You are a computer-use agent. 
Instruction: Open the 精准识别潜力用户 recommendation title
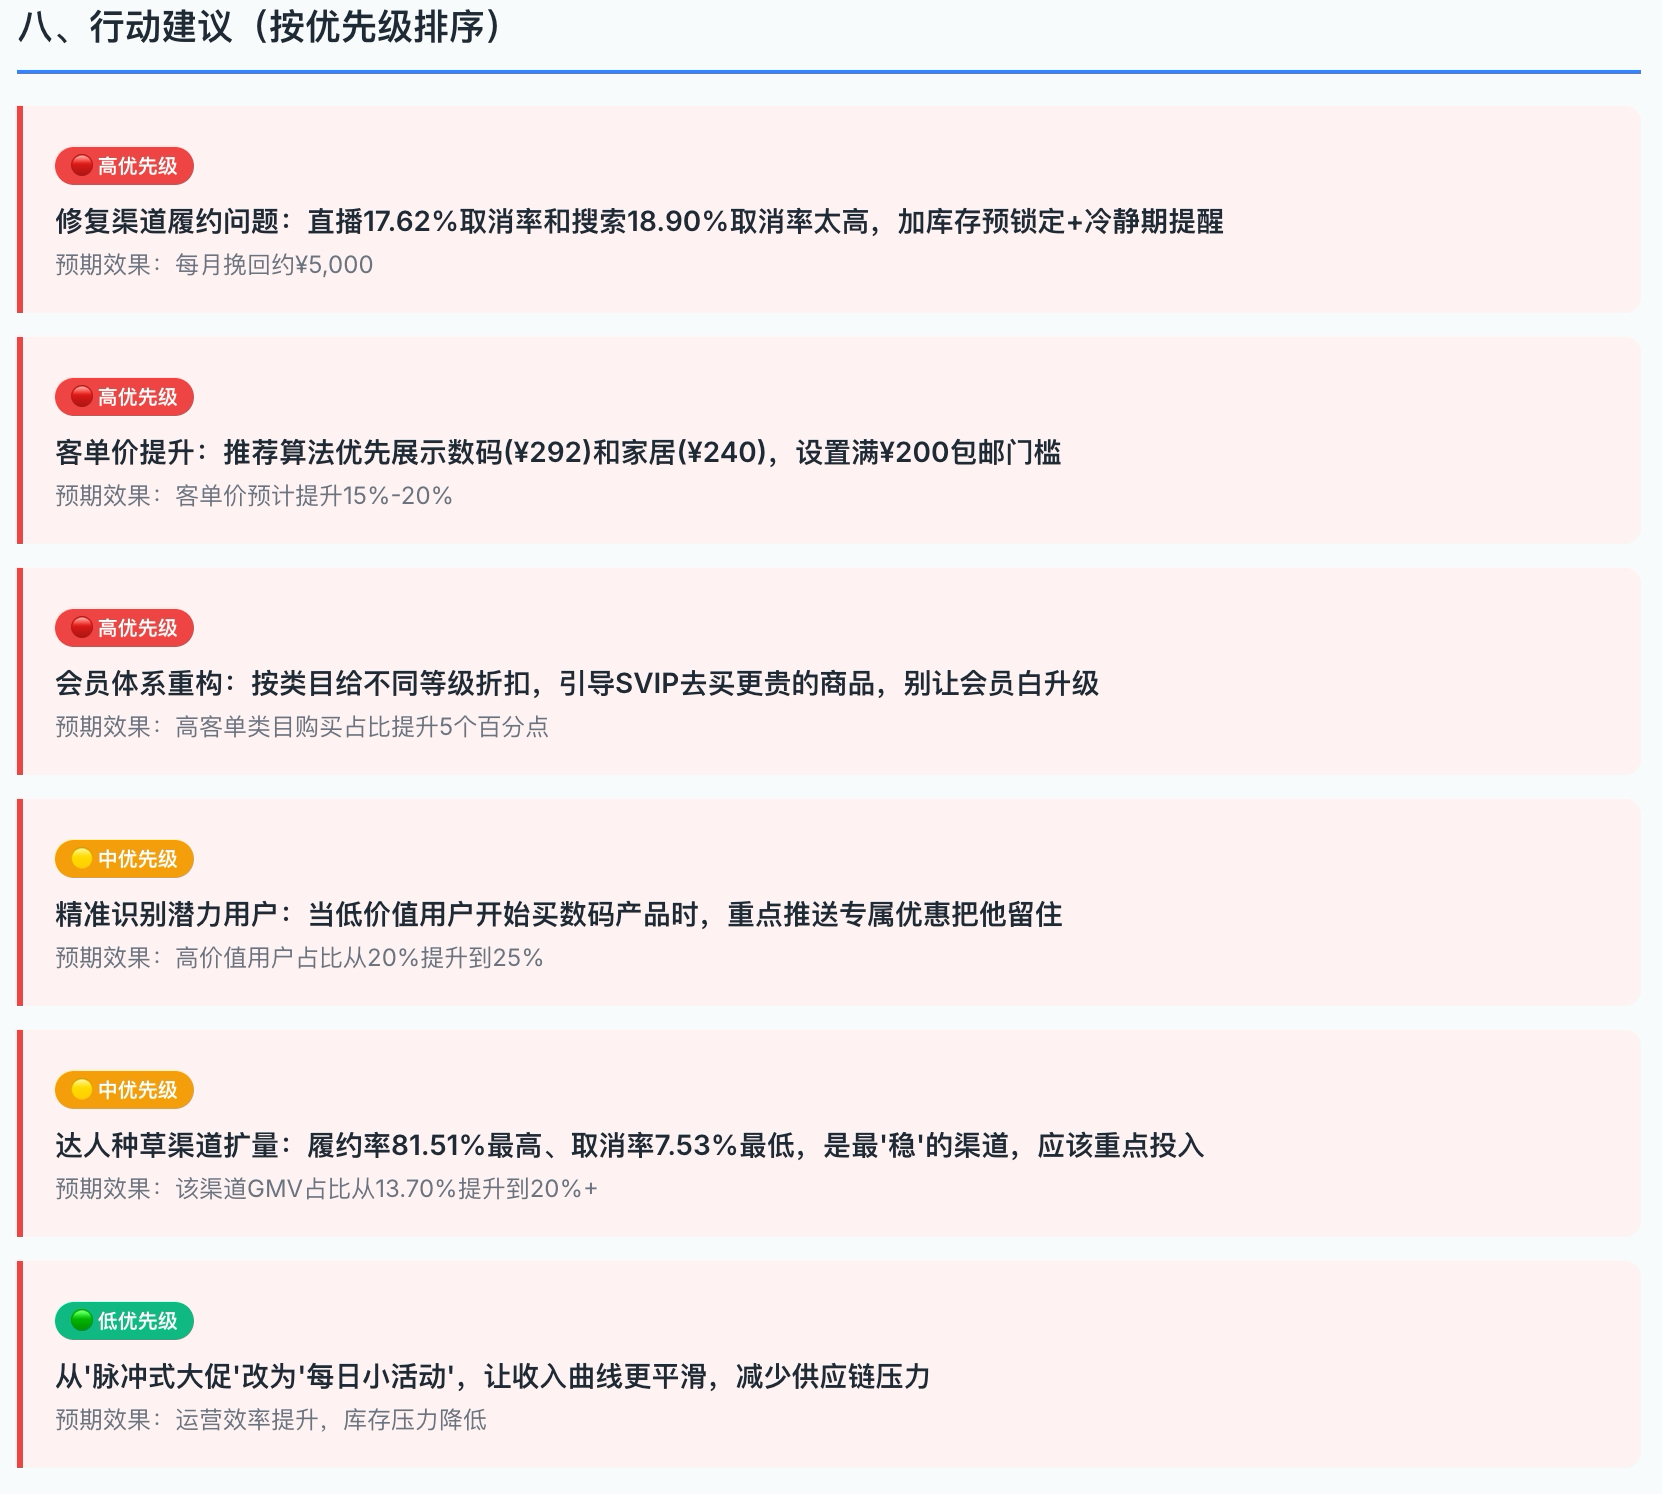pyautogui.click(x=558, y=914)
